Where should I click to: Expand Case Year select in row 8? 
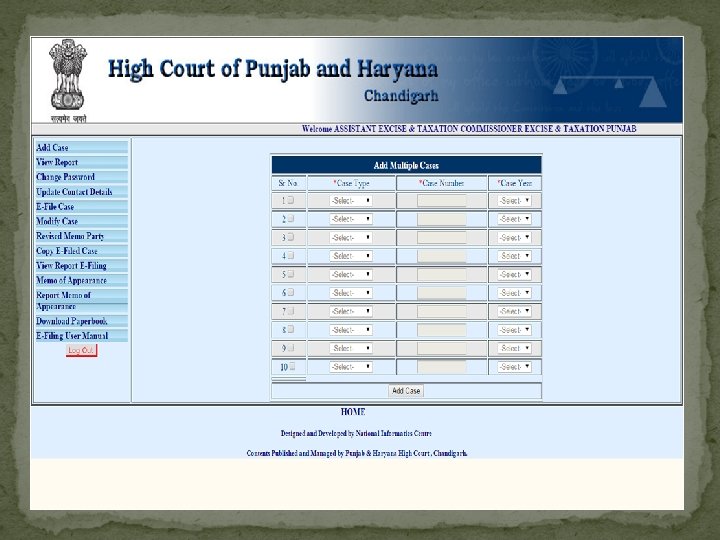click(x=514, y=330)
